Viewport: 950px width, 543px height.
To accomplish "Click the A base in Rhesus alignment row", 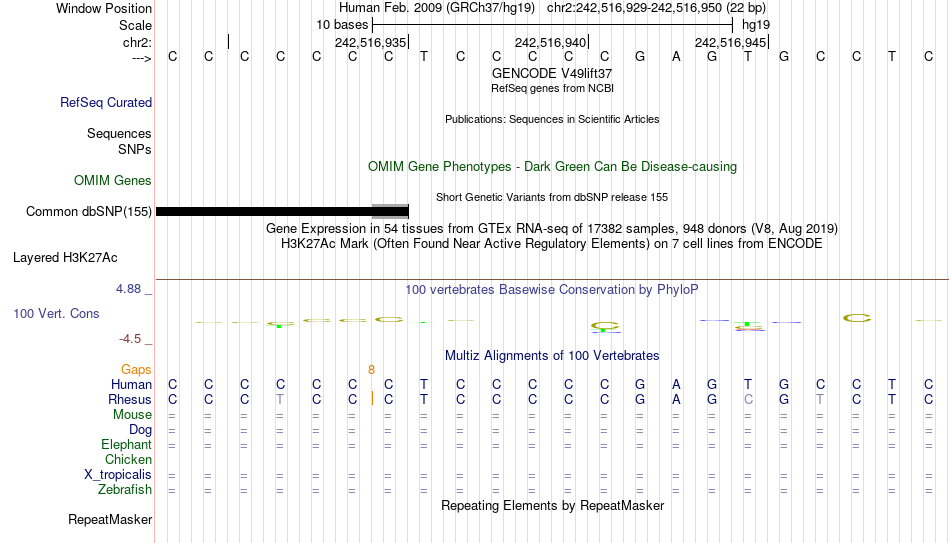I will click(676, 399).
